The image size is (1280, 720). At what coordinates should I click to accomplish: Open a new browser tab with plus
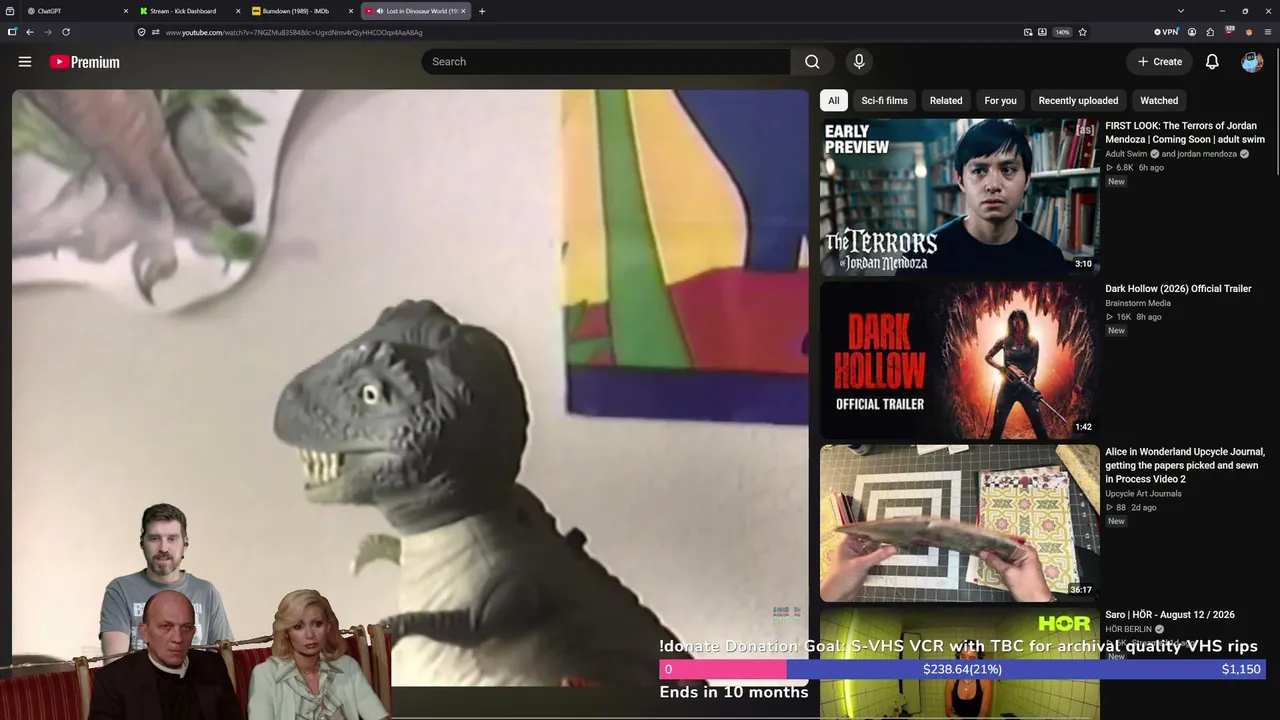tap(482, 11)
